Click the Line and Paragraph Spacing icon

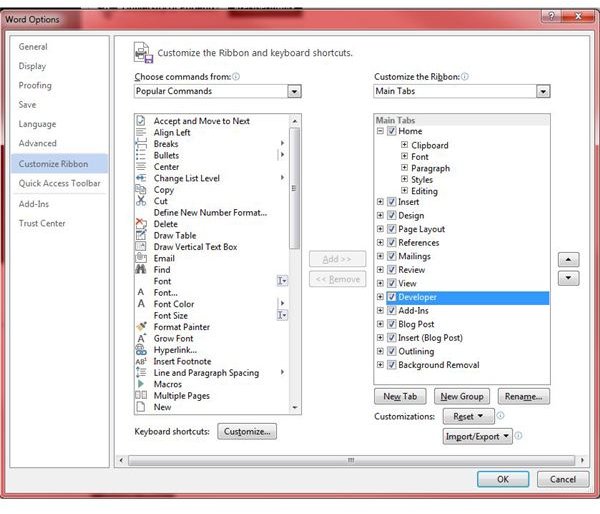tap(141, 372)
